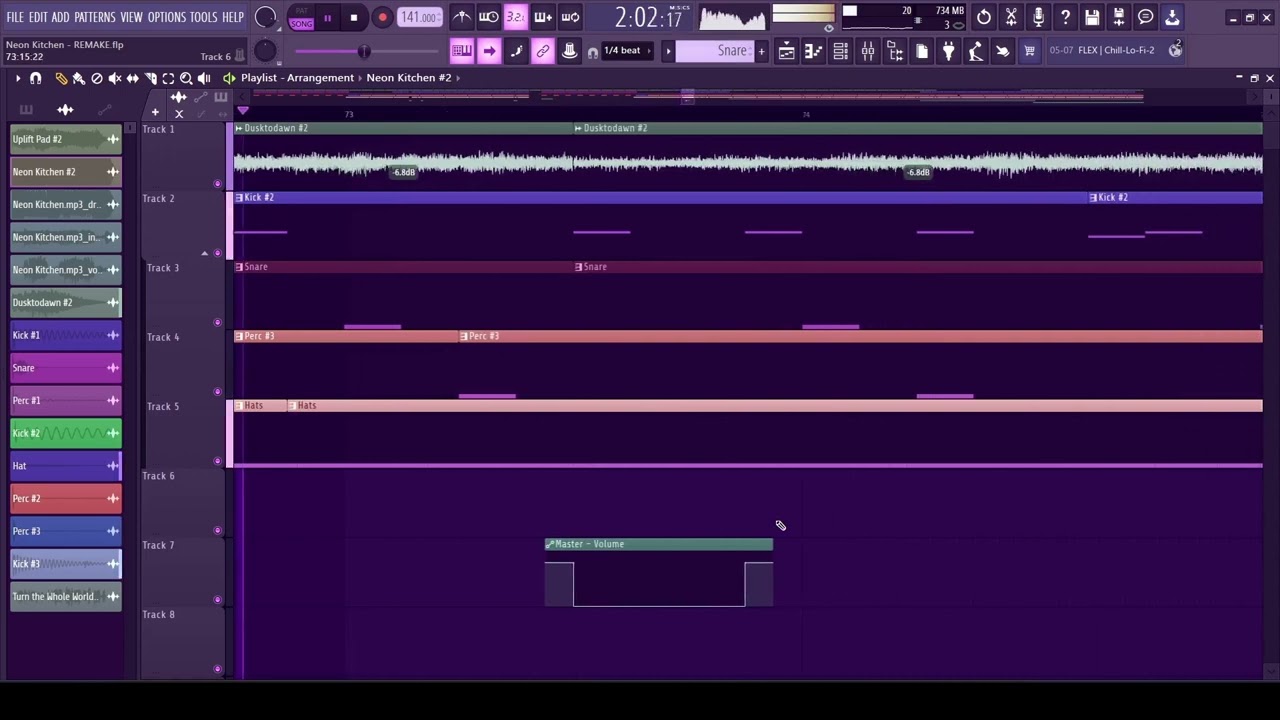Open the content library shopping cart
This screenshot has width=1280, height=720.
coord(1029,51)
